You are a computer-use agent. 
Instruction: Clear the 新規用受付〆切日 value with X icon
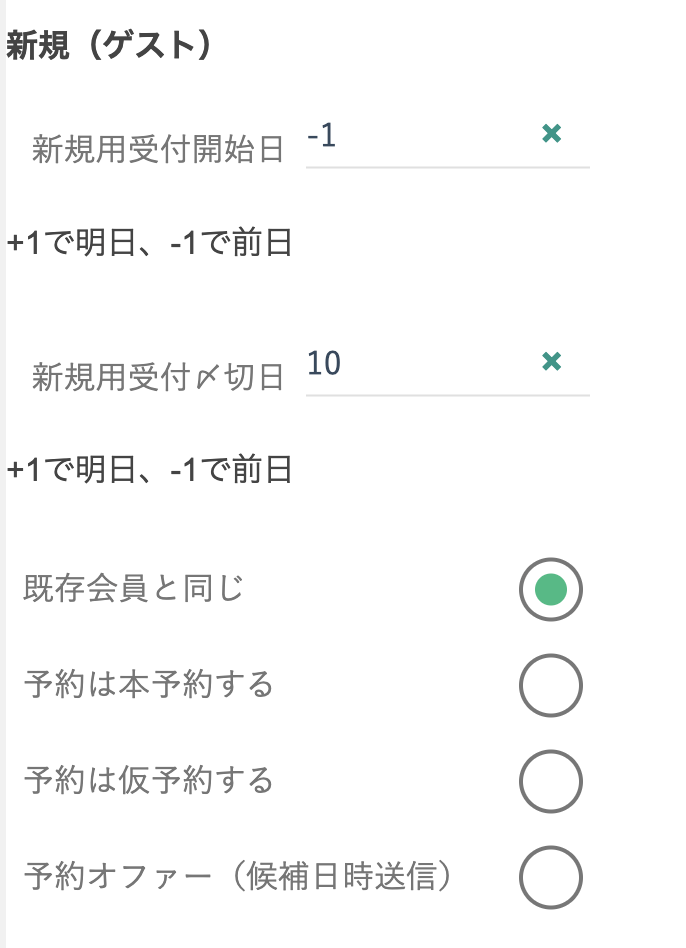550,361
